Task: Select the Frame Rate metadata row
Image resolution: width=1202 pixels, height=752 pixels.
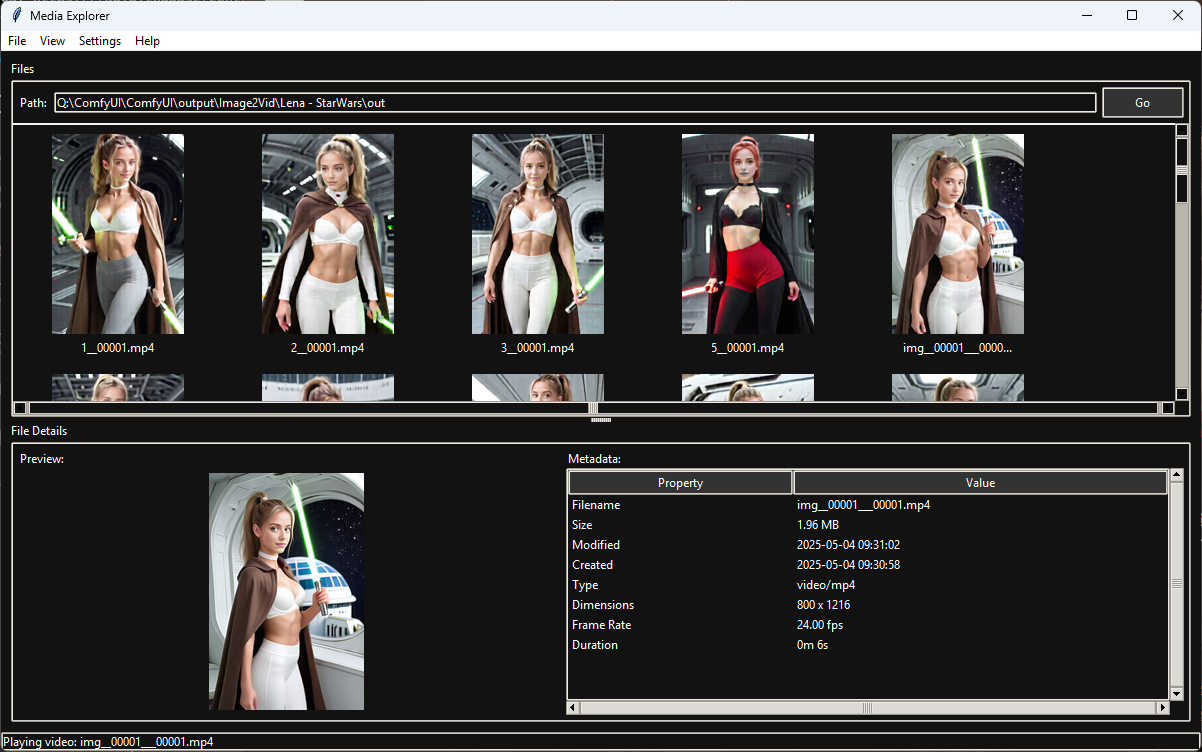Action: coord(867,625)
